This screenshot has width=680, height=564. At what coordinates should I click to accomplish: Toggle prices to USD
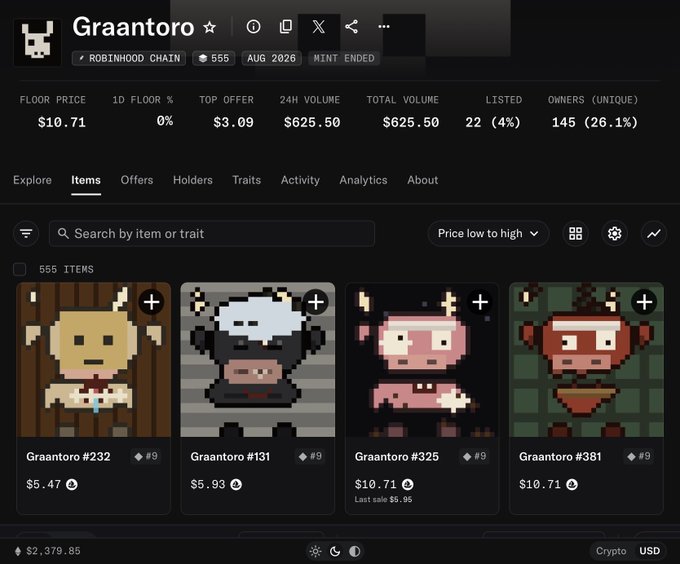tap(650, 551)
